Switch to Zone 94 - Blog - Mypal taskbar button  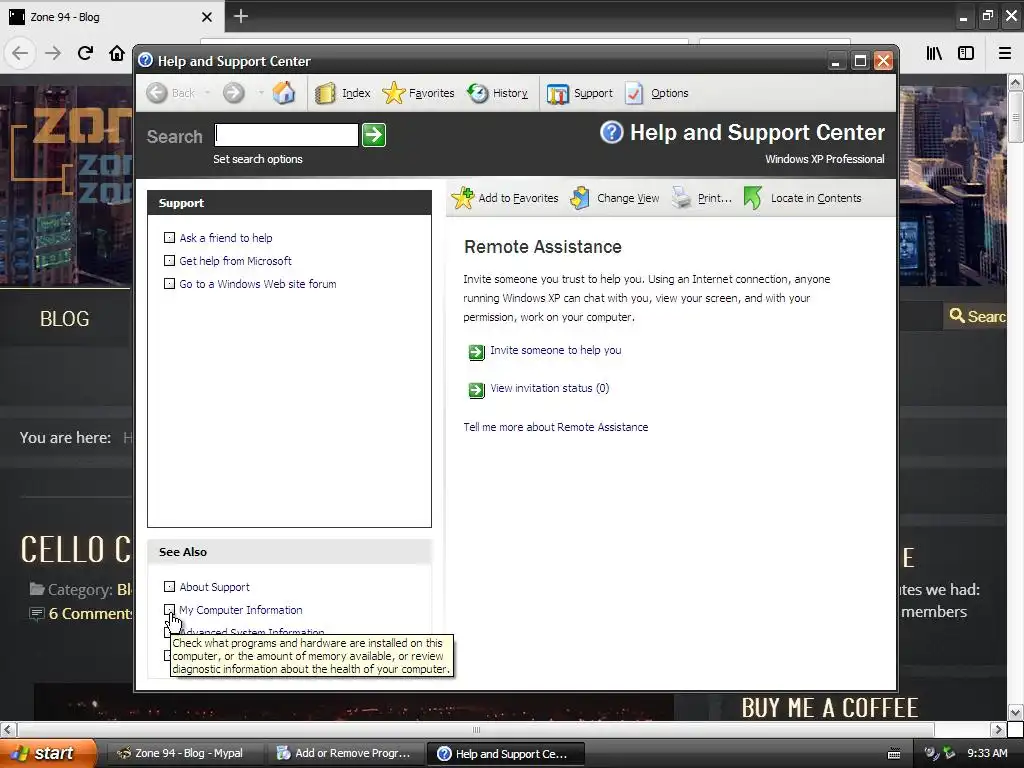[184, 754]
